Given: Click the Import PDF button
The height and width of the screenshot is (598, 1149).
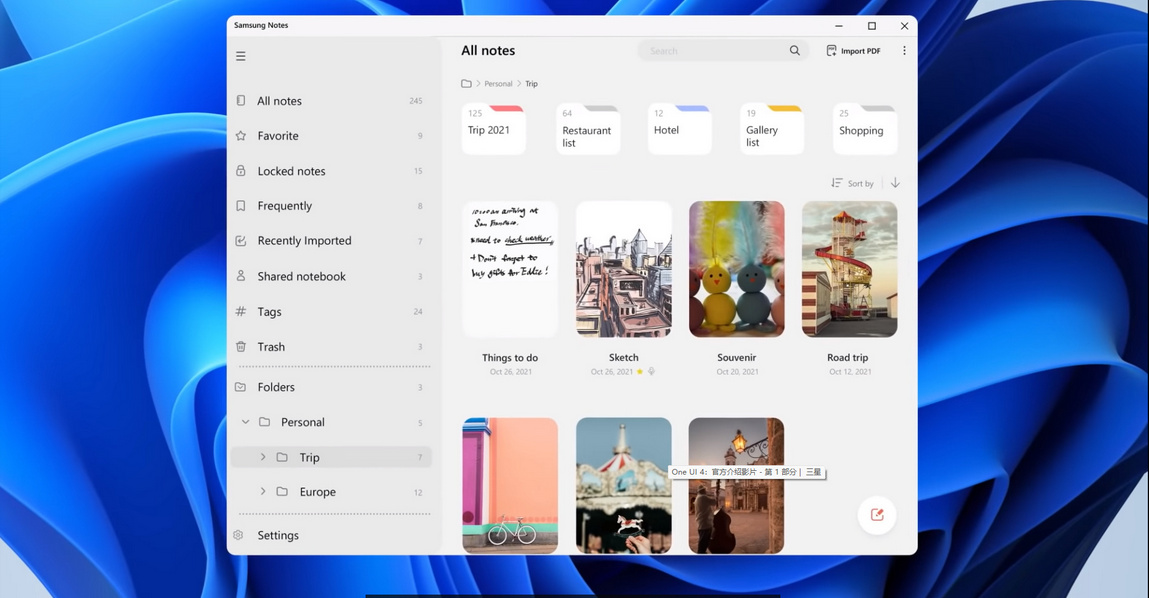Looking at the screenshot, I should [853, 51].
